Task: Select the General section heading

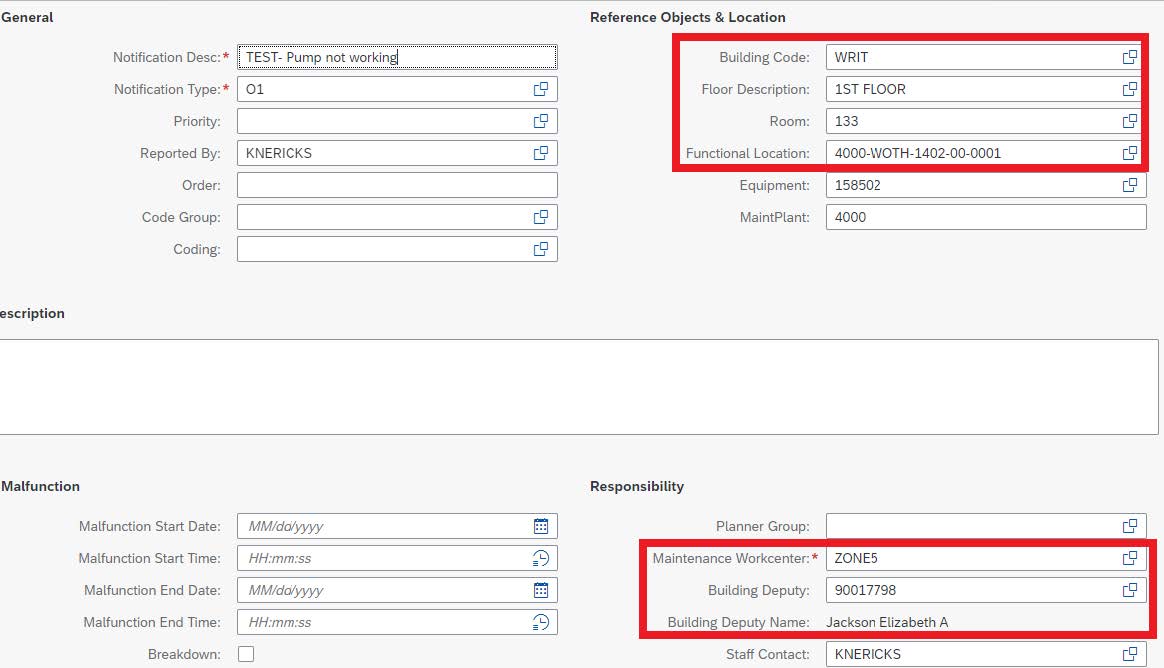Action: tap(27, 17)
